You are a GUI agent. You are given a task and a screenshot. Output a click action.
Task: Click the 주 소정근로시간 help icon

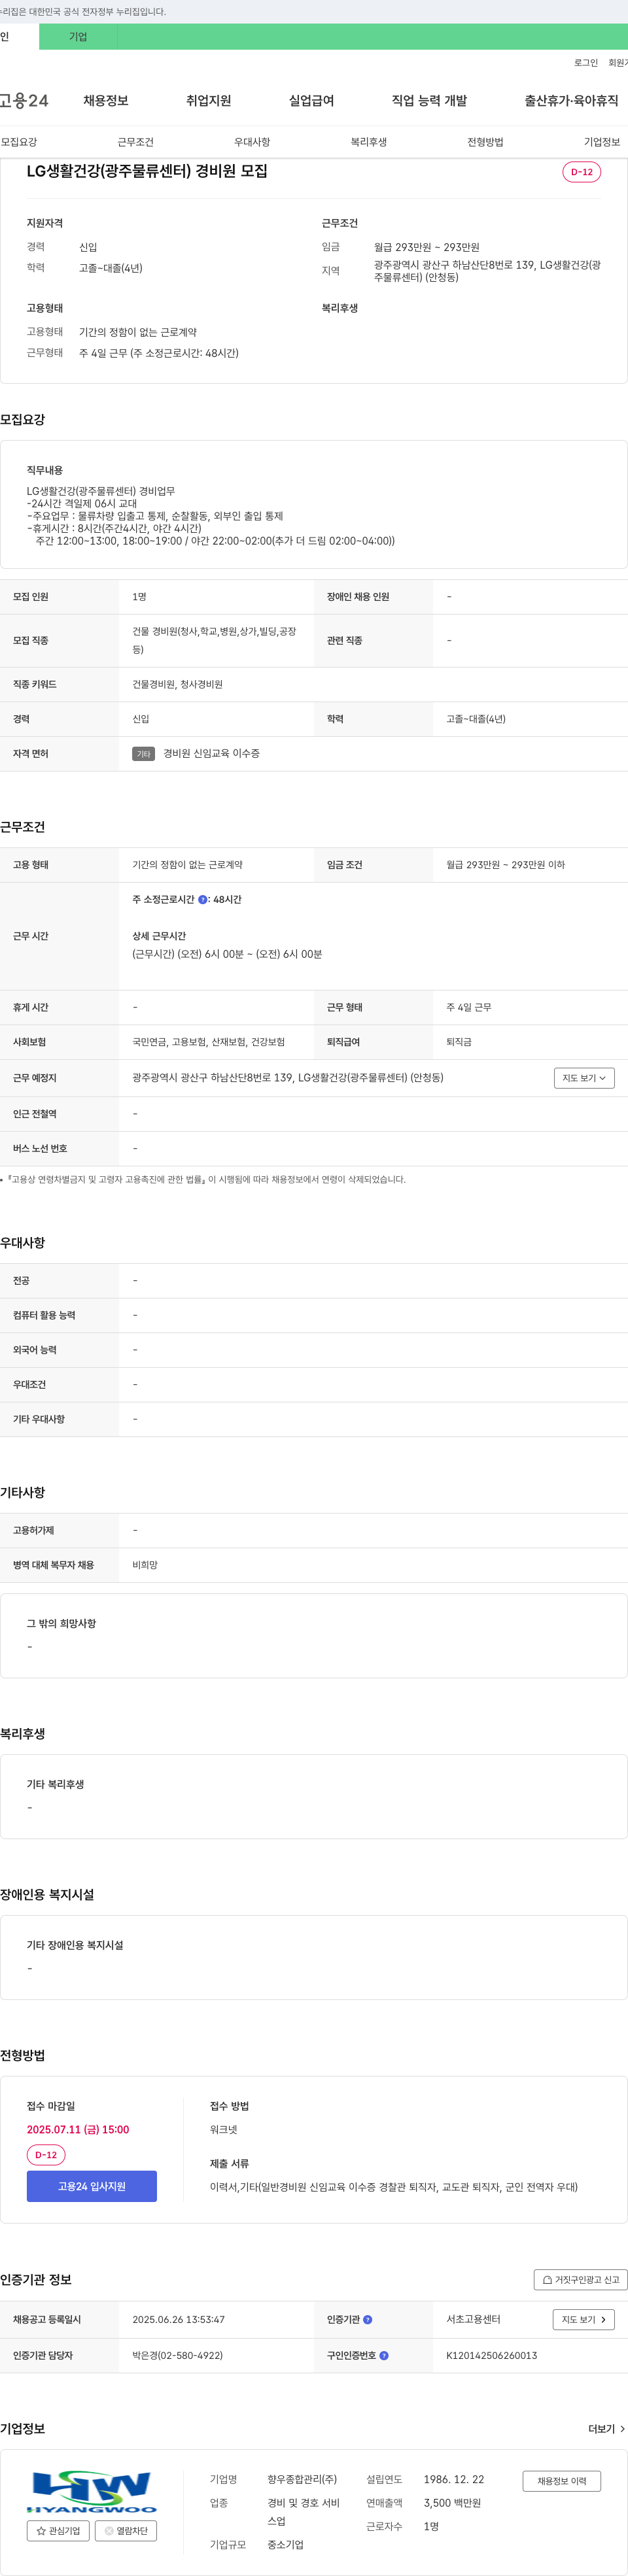pyautogui.click(x=203, y=900)
